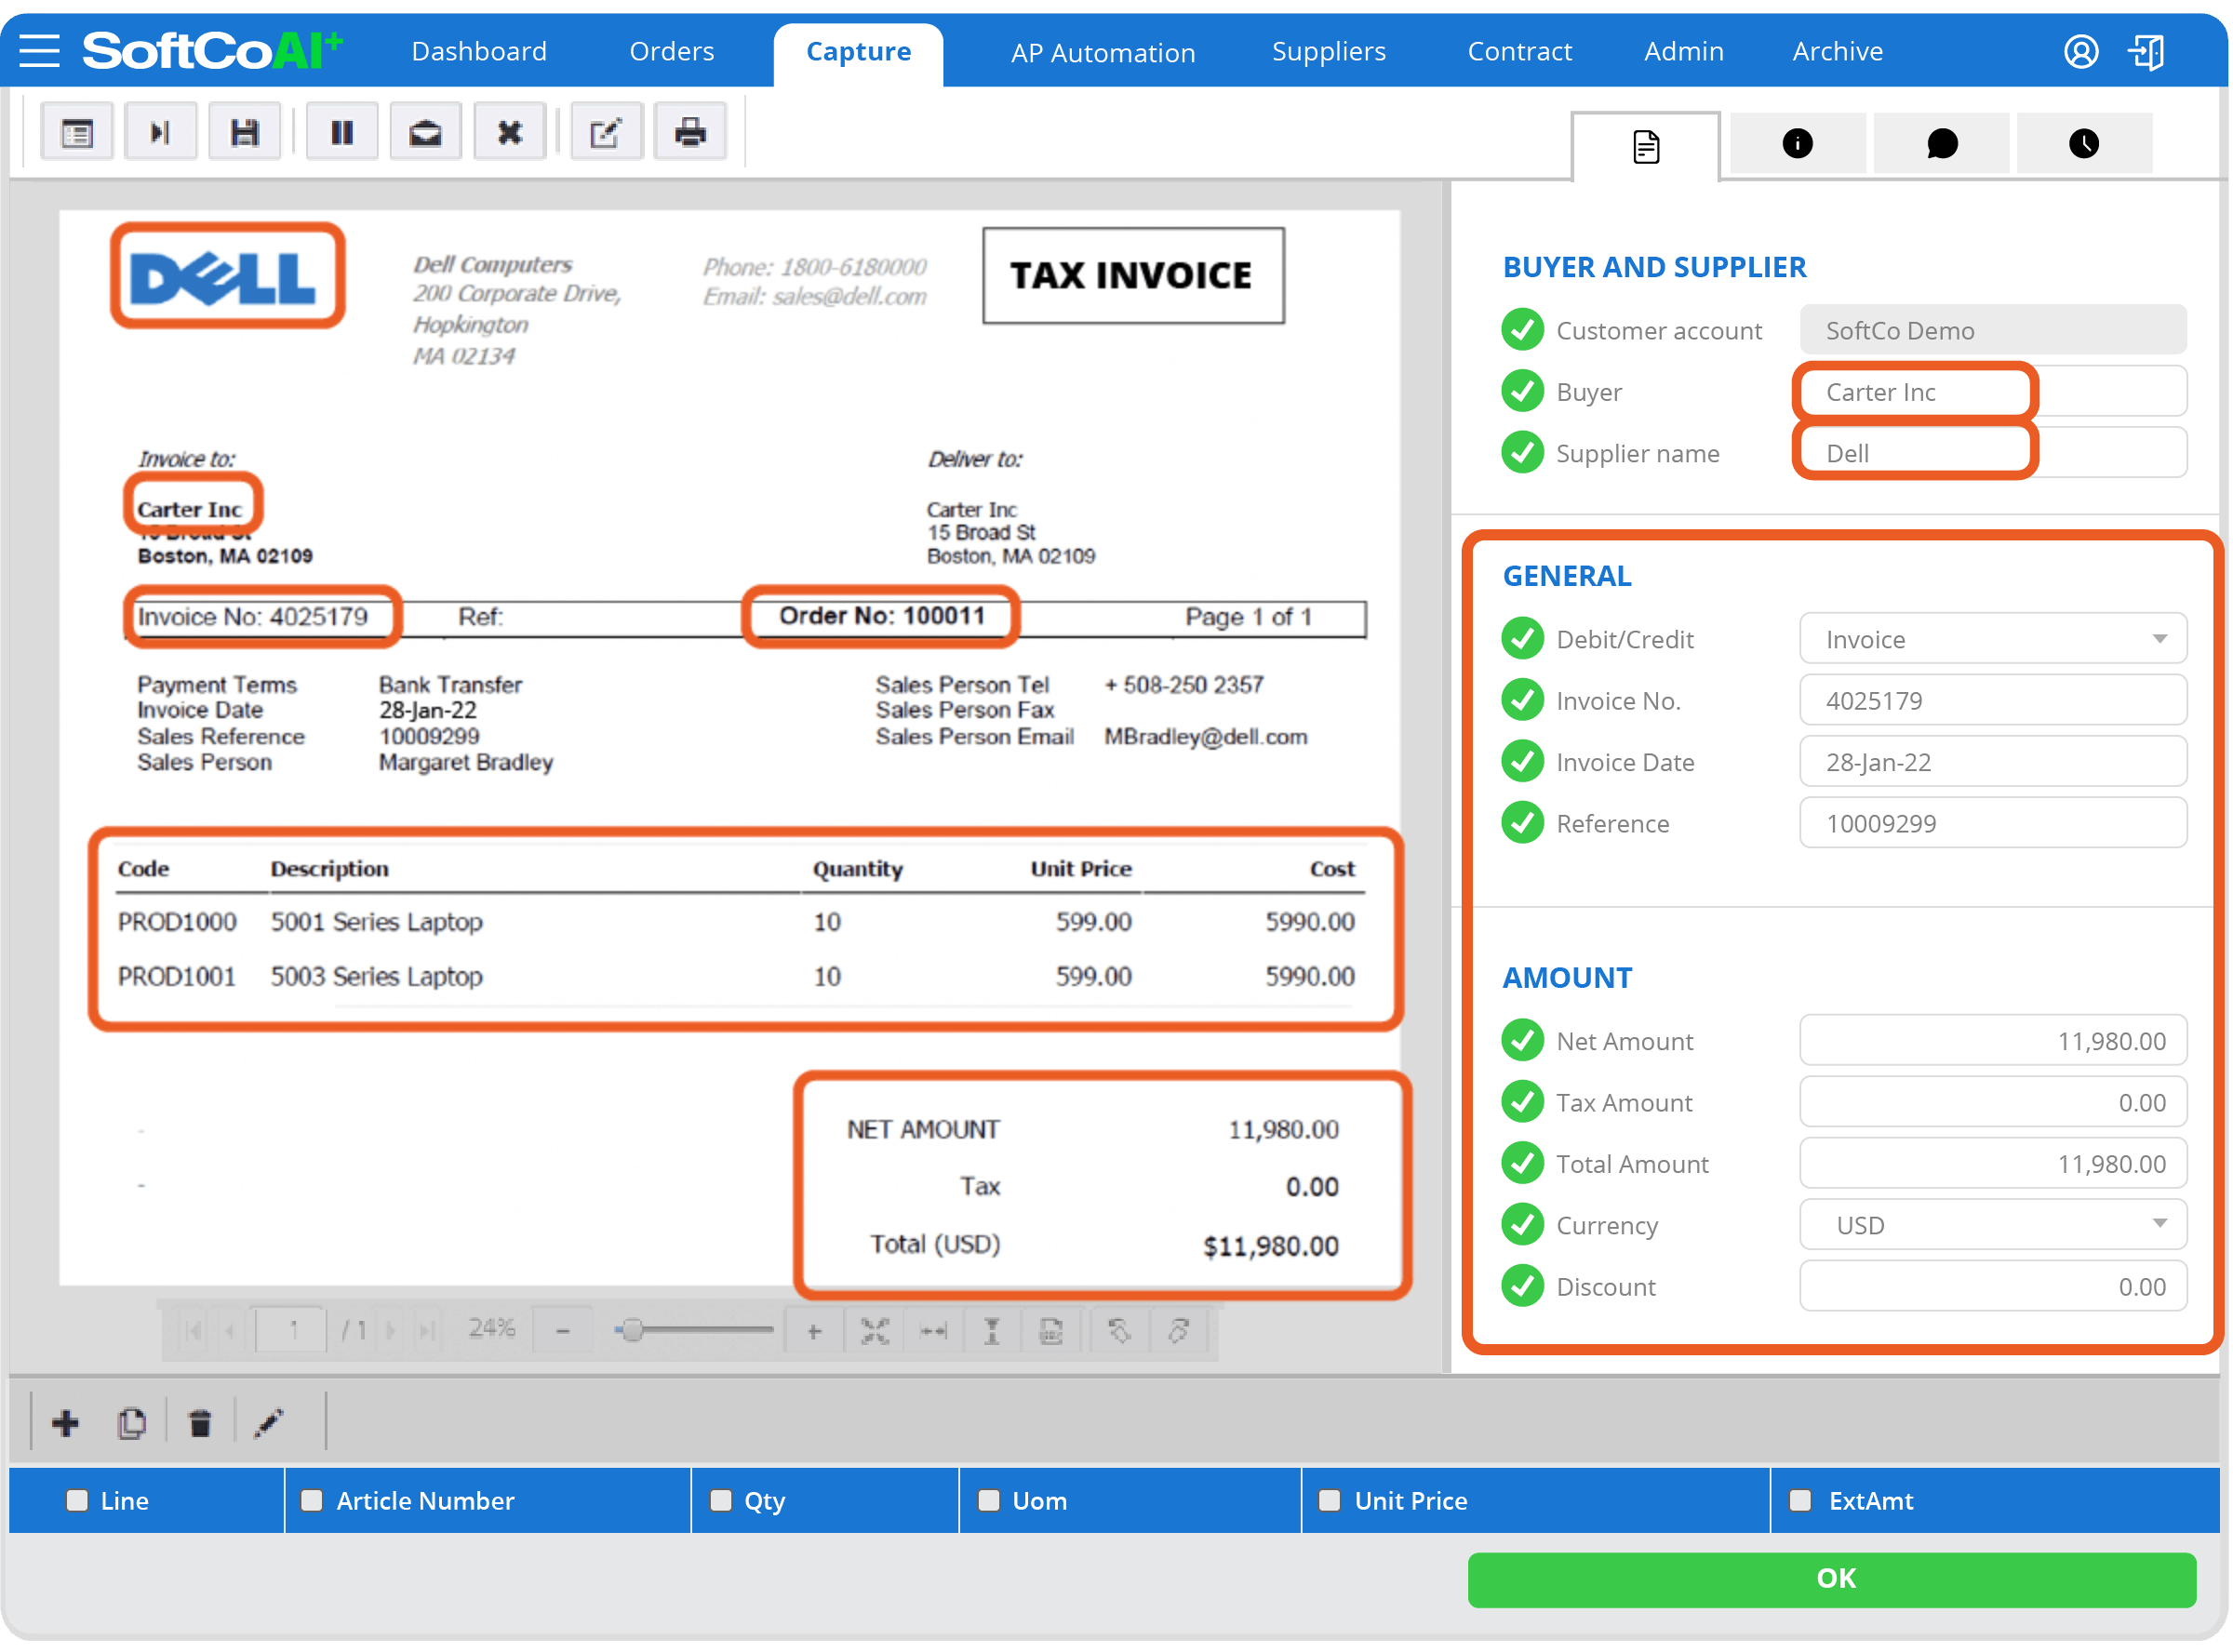Viewport: 2233px width, 1652px height.
Task: Click the trash delete line icon
Action: (x=200, y=1422)
